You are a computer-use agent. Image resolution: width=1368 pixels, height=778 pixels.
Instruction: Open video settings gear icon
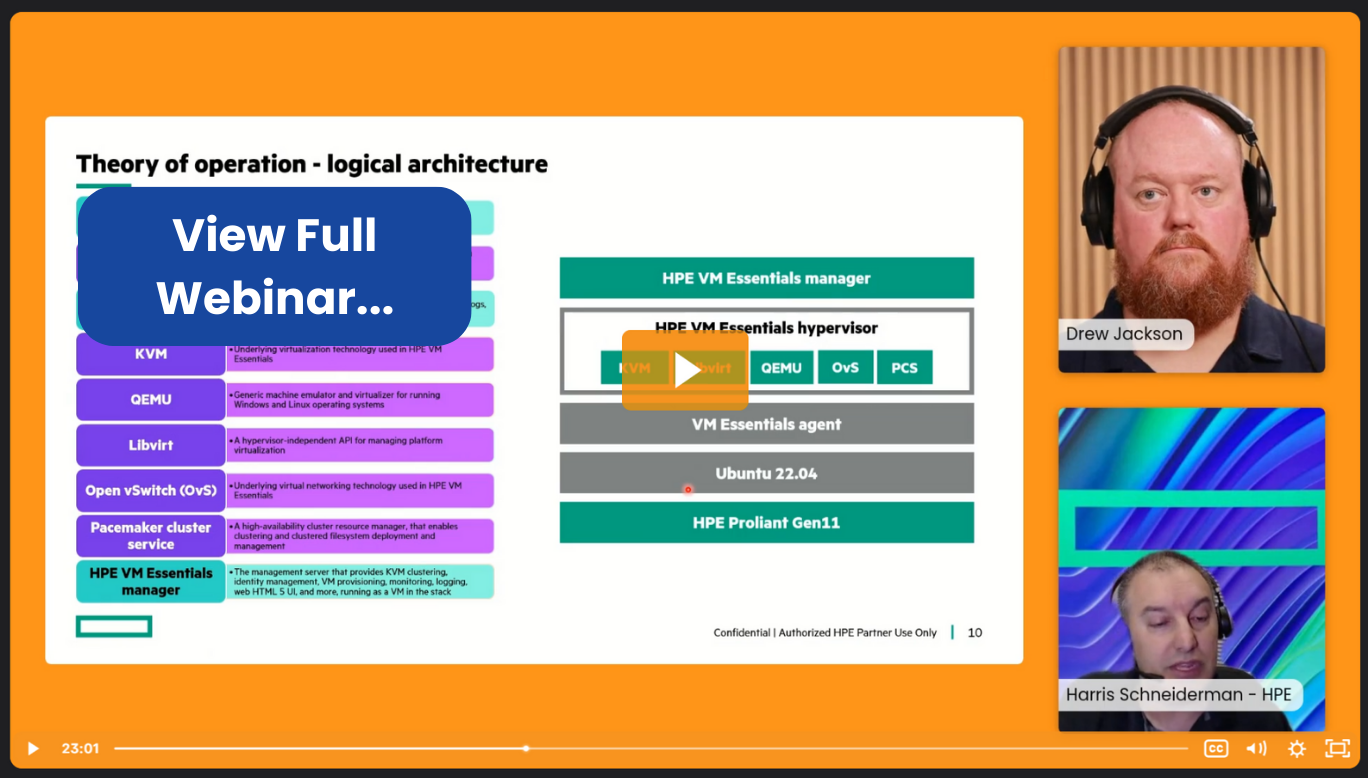1297,748
